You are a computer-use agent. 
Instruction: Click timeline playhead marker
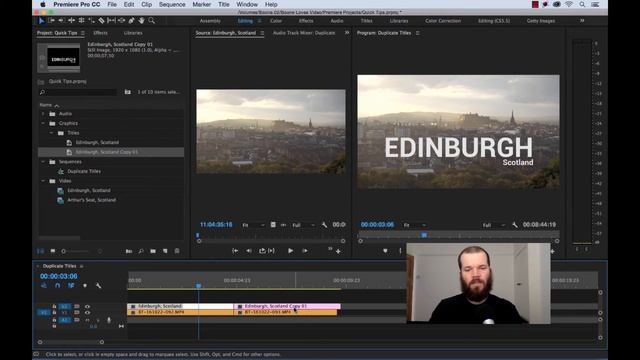click(x=198, y=286)
